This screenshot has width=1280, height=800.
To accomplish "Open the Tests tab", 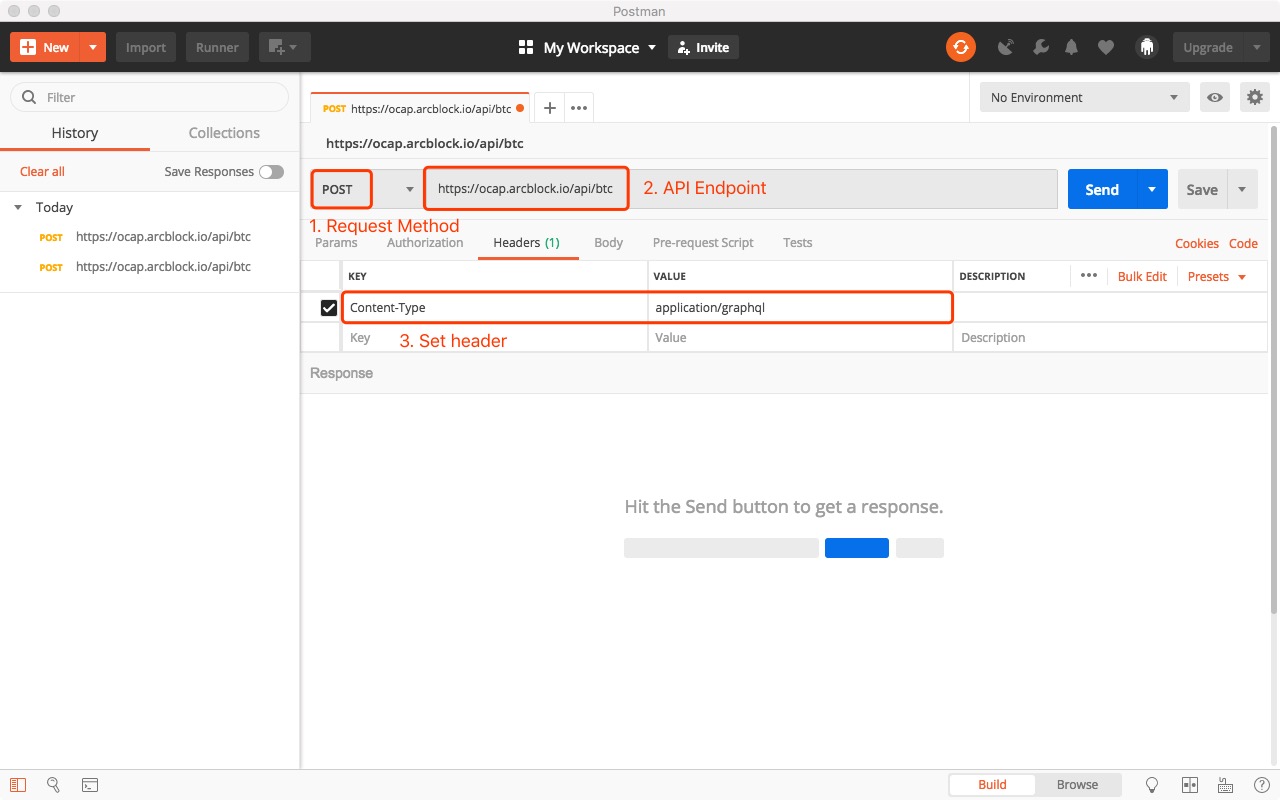I will pos(798,242).
